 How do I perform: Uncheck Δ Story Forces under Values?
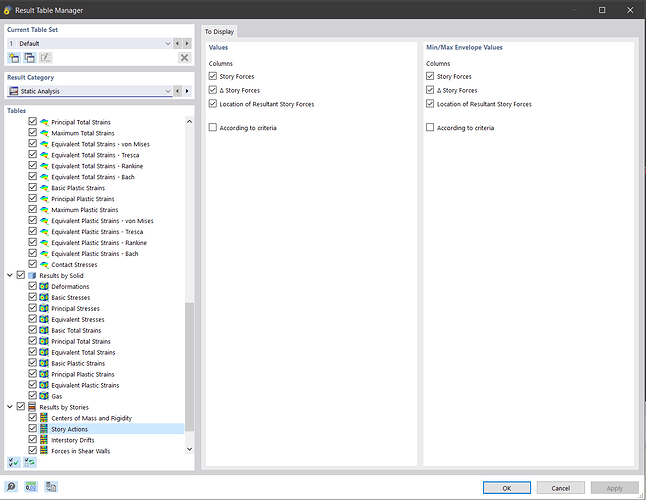coord(213,90)
